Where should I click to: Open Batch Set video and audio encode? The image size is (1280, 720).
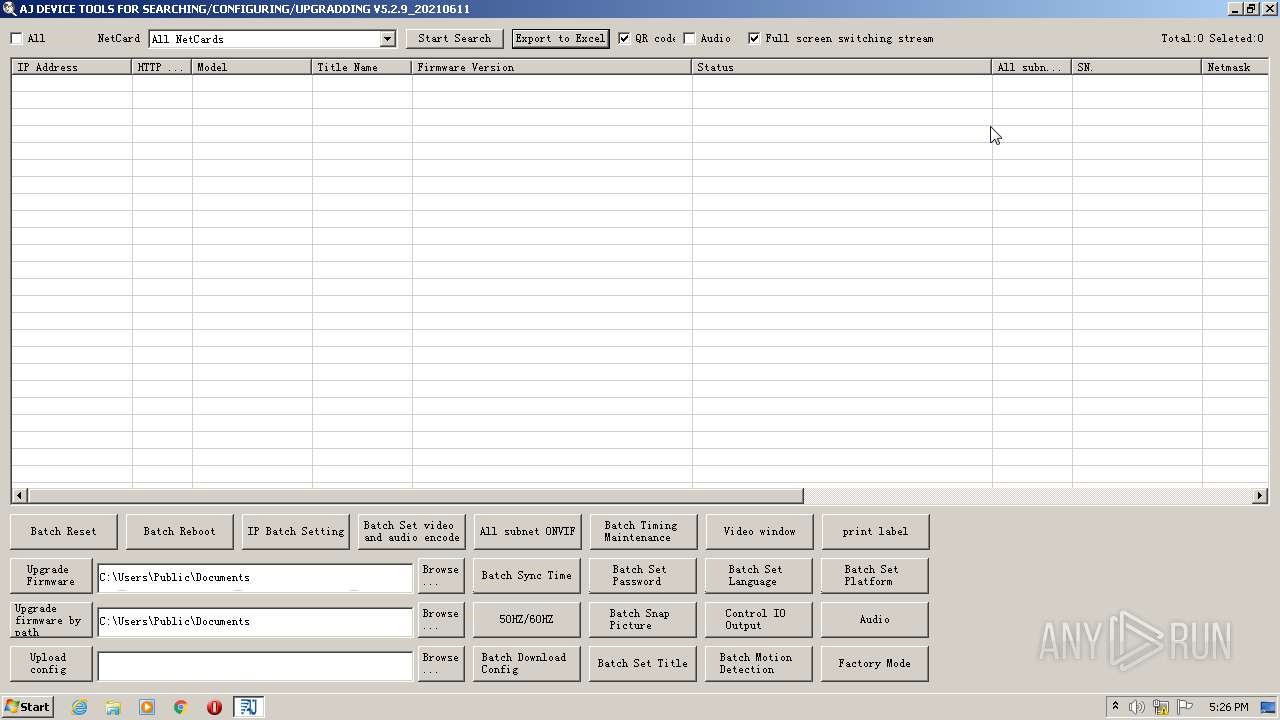pyautogui.click(x=412, y=532)
